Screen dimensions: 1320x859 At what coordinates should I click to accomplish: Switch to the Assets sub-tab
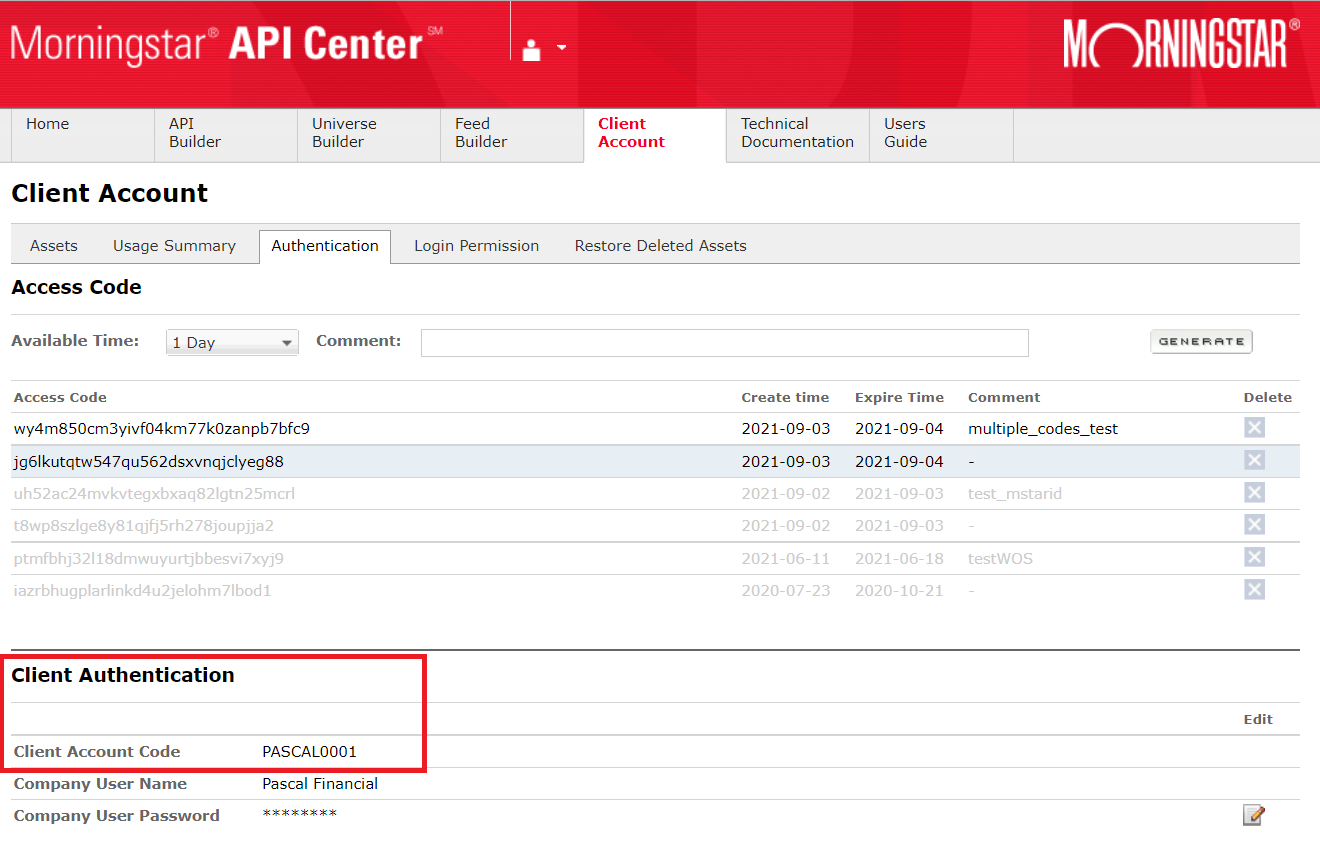coord(54,246)
